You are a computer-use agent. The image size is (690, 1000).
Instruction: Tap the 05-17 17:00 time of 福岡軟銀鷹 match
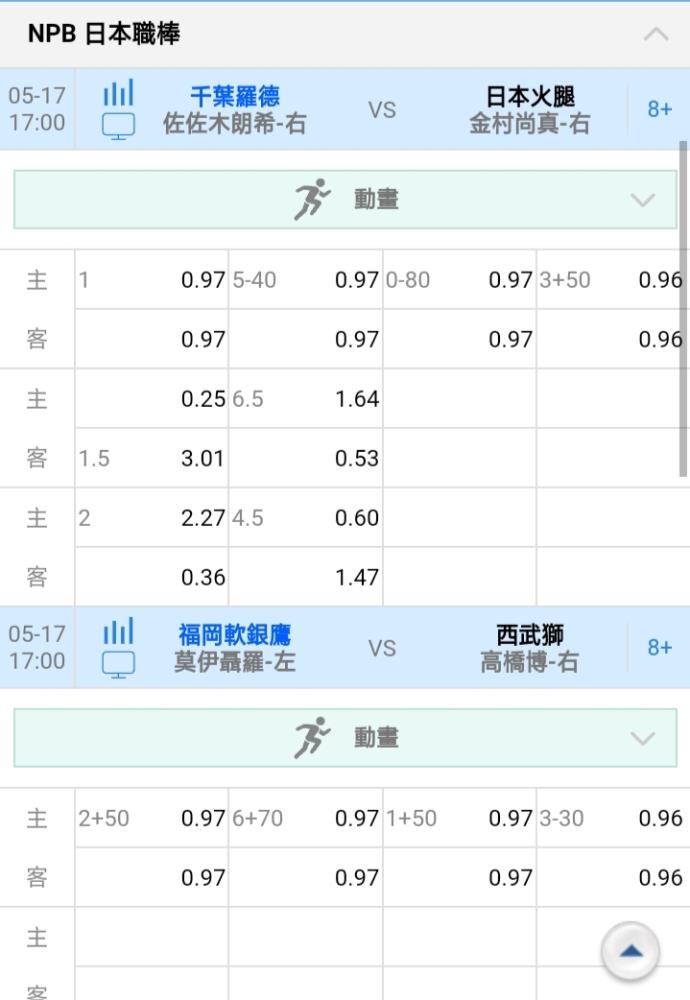37,647
